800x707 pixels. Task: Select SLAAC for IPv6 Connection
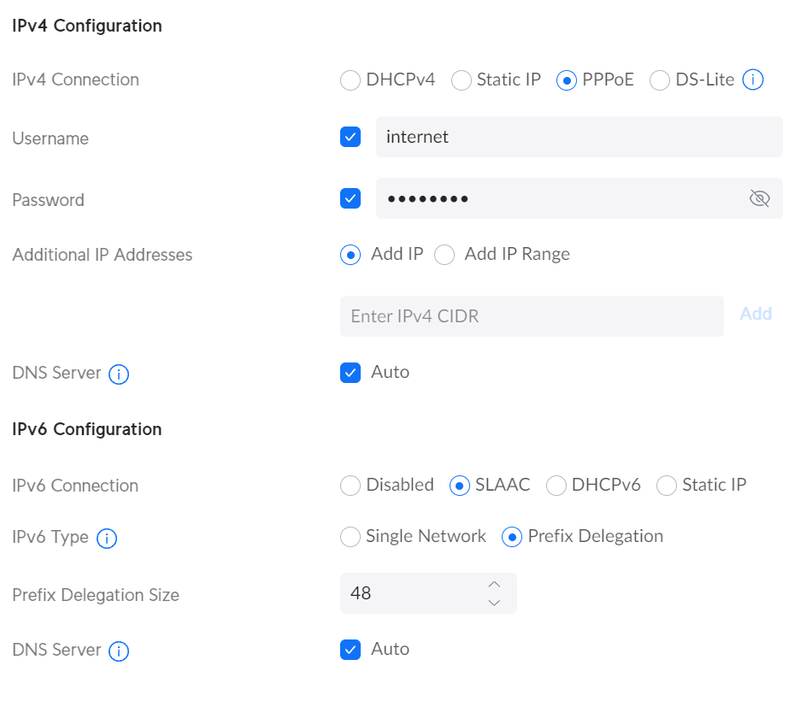click(x=459, y=485)
